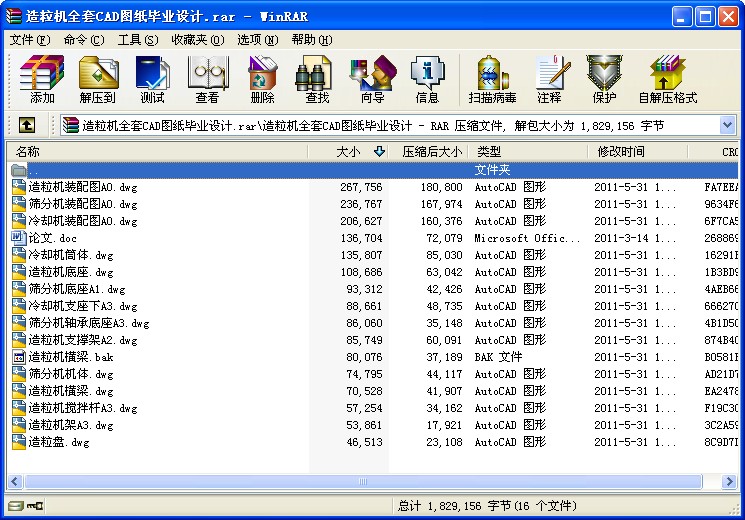Launch the 向导 (Wizard) tool

pyautogui.click(x=372, y=79)
